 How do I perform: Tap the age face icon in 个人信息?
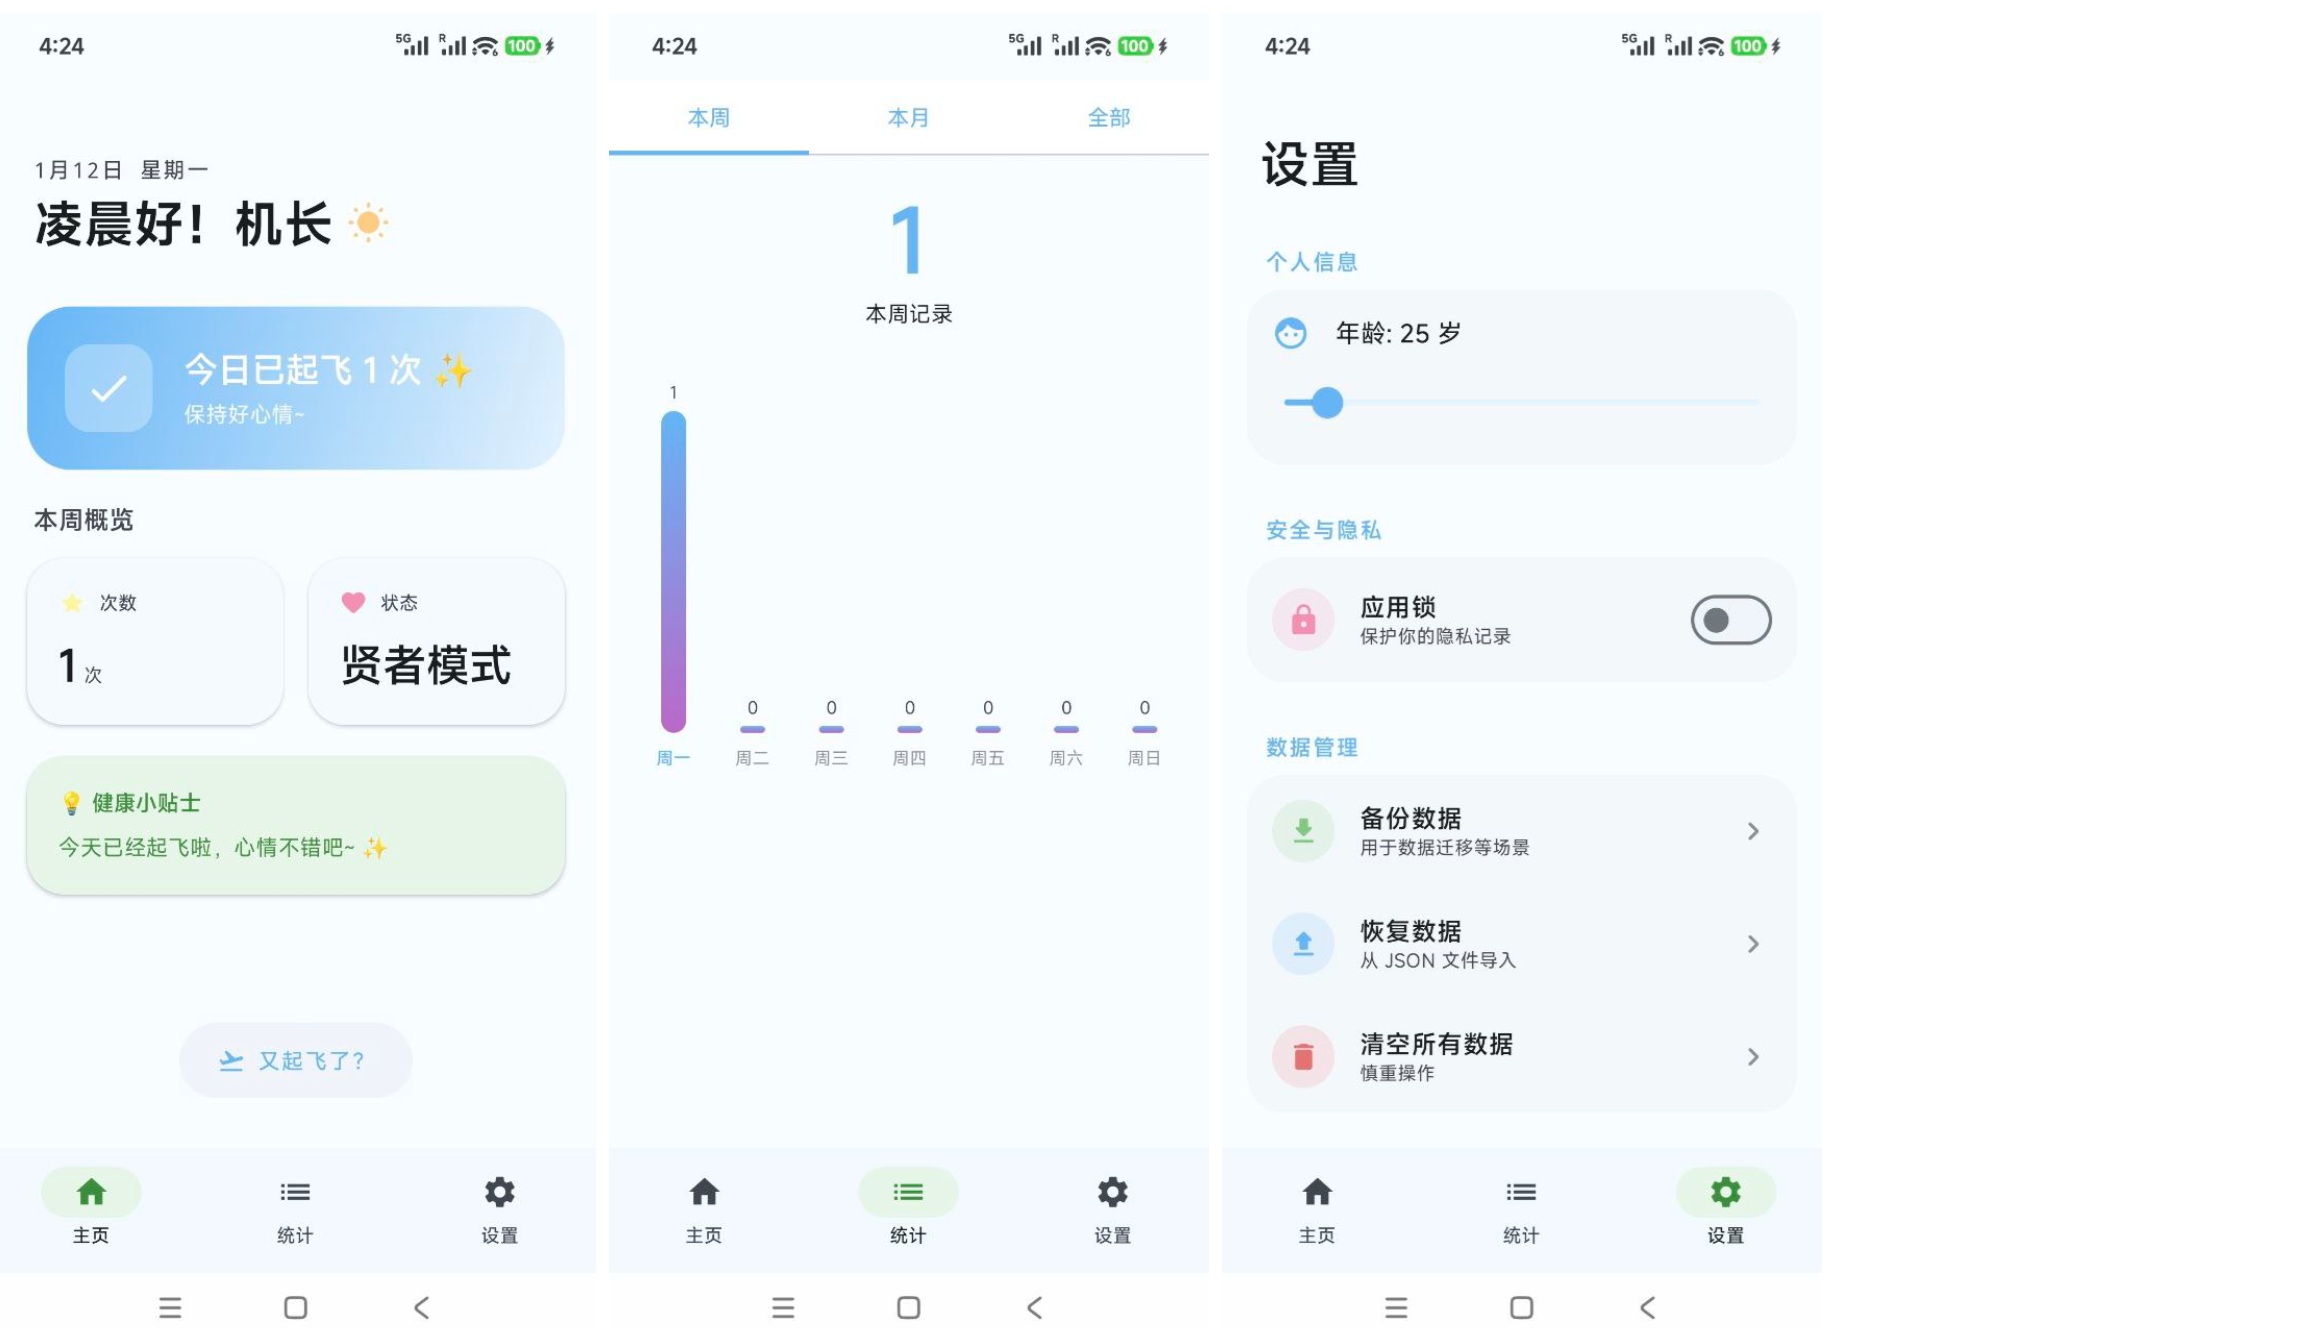tap(1290, 333)
